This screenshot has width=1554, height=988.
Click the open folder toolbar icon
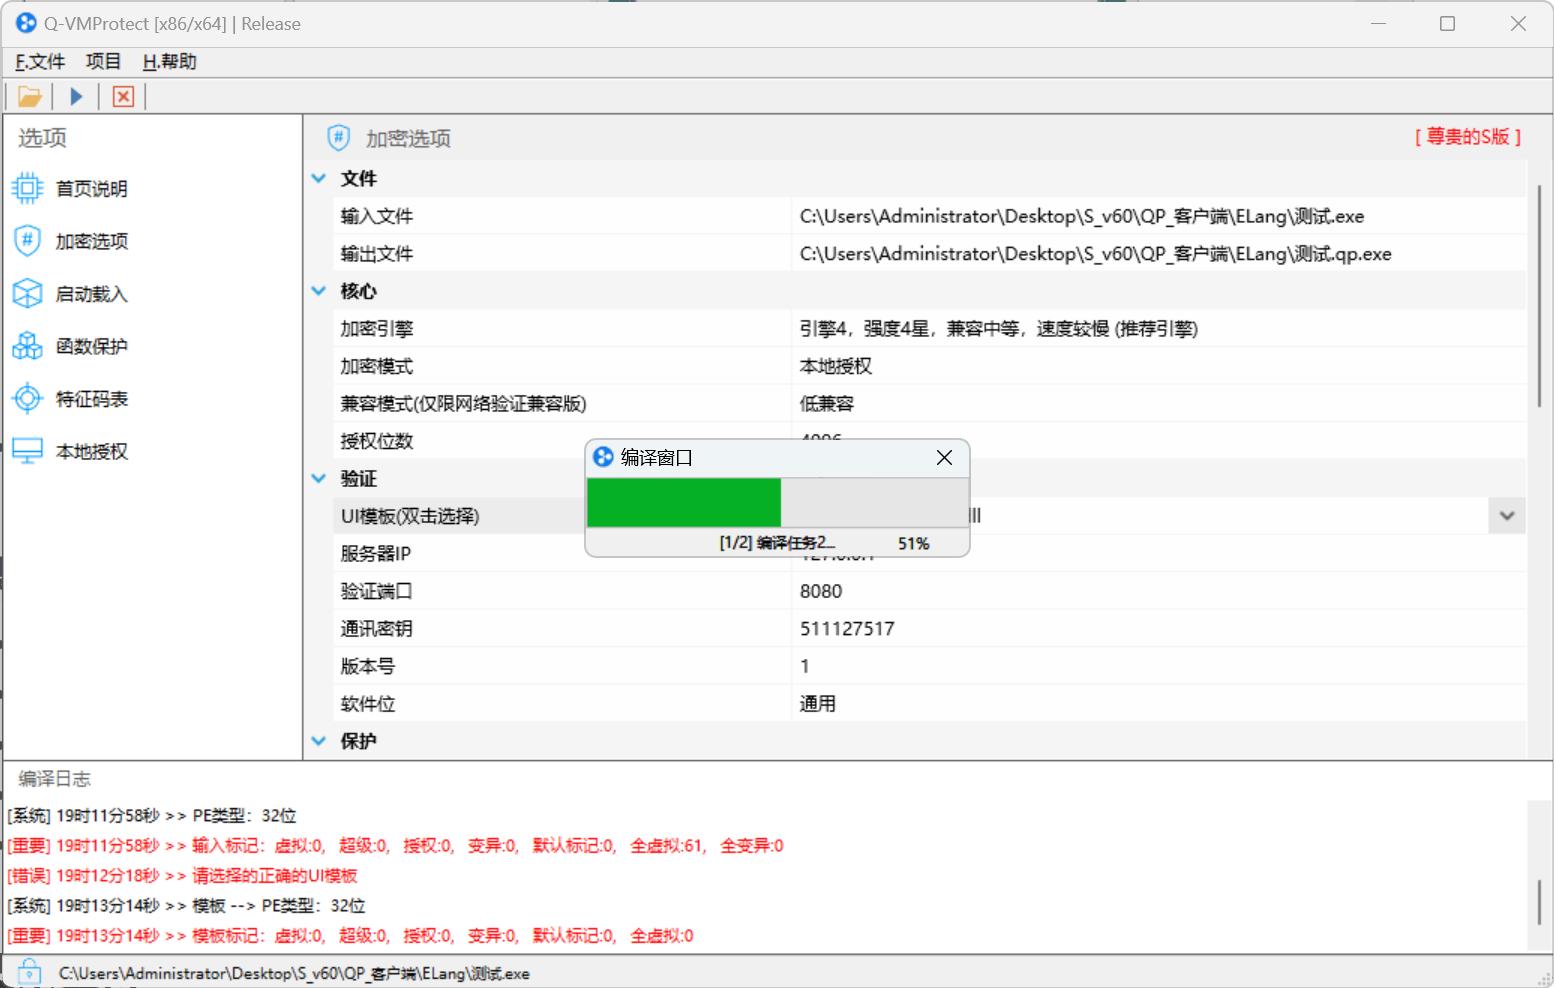pos(29,95)
